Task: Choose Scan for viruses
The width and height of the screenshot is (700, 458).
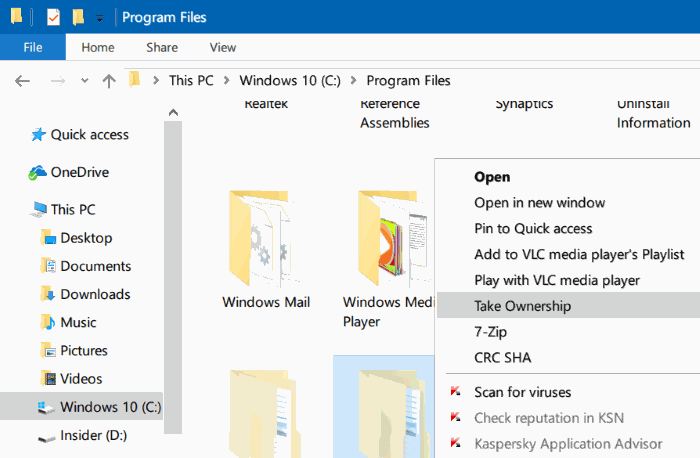Action: point(522,392)
